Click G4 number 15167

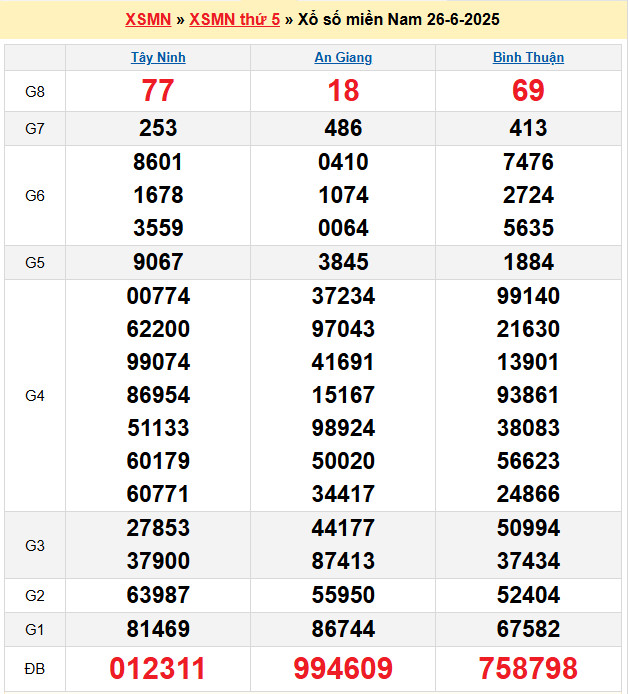[343, 395]
